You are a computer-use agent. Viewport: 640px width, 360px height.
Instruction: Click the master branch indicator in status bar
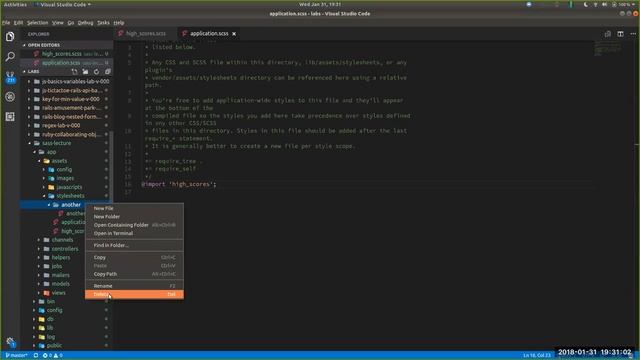coord(16,356)
